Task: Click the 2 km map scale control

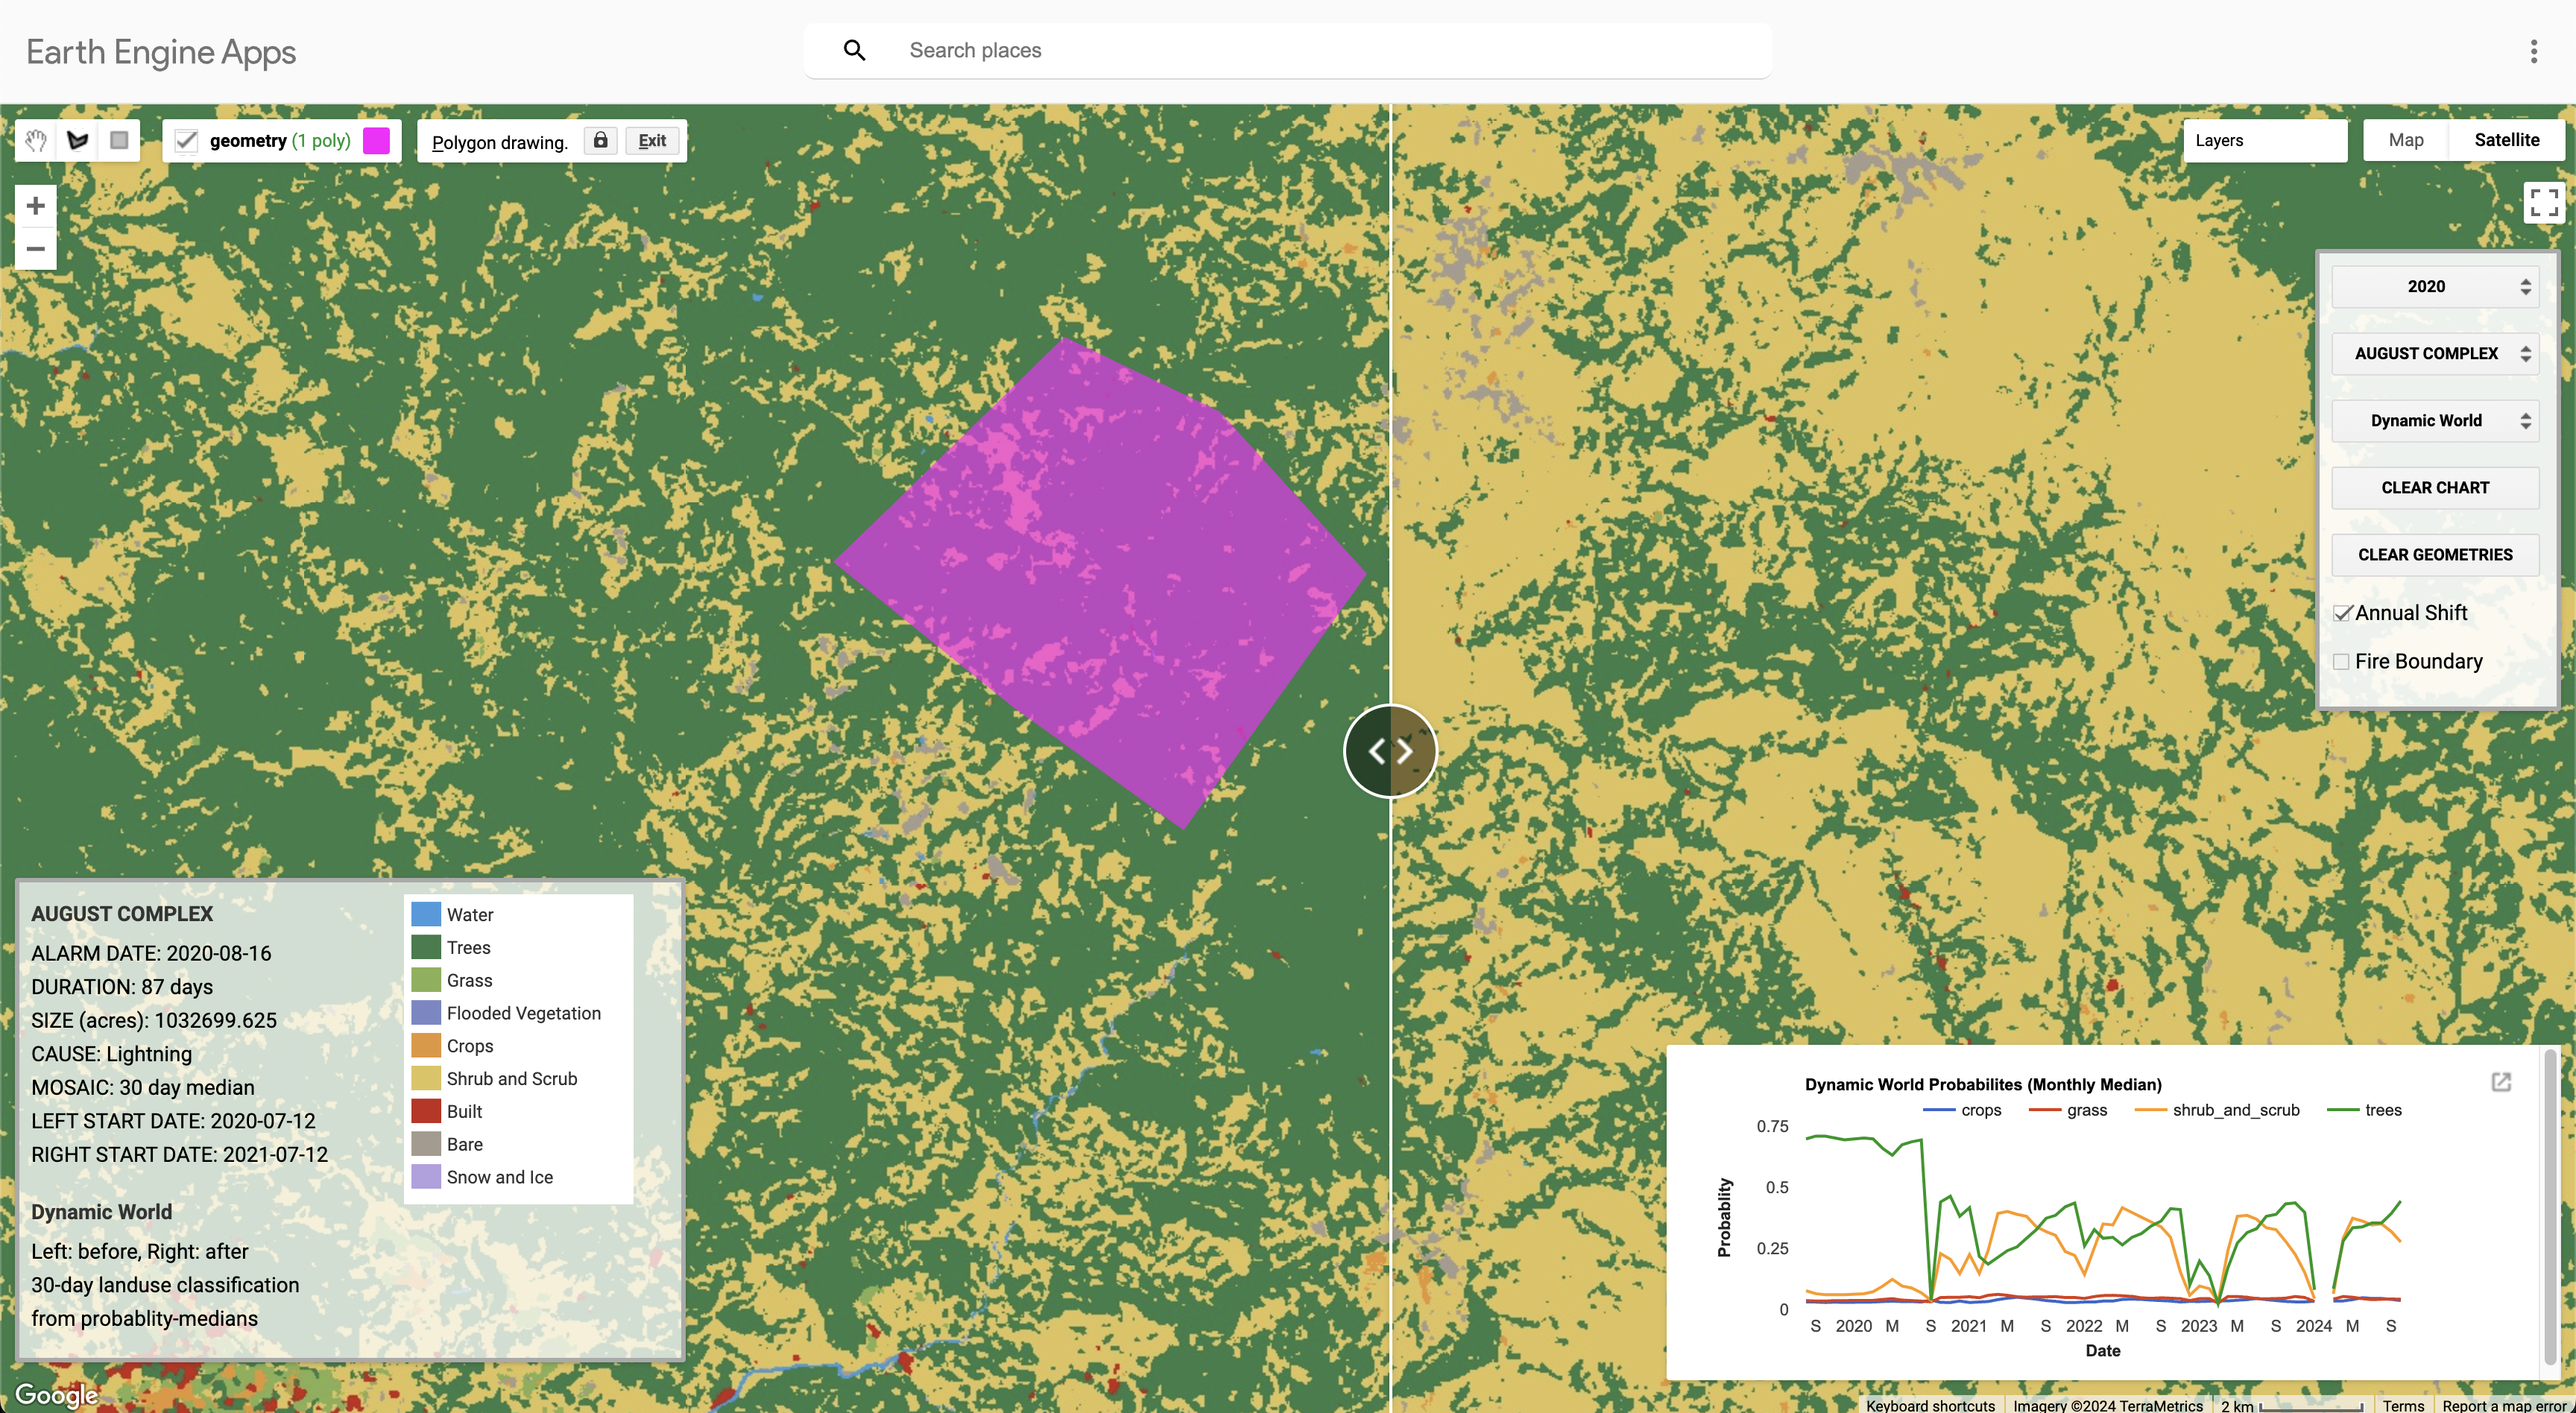Action: coord(2291,1405)
